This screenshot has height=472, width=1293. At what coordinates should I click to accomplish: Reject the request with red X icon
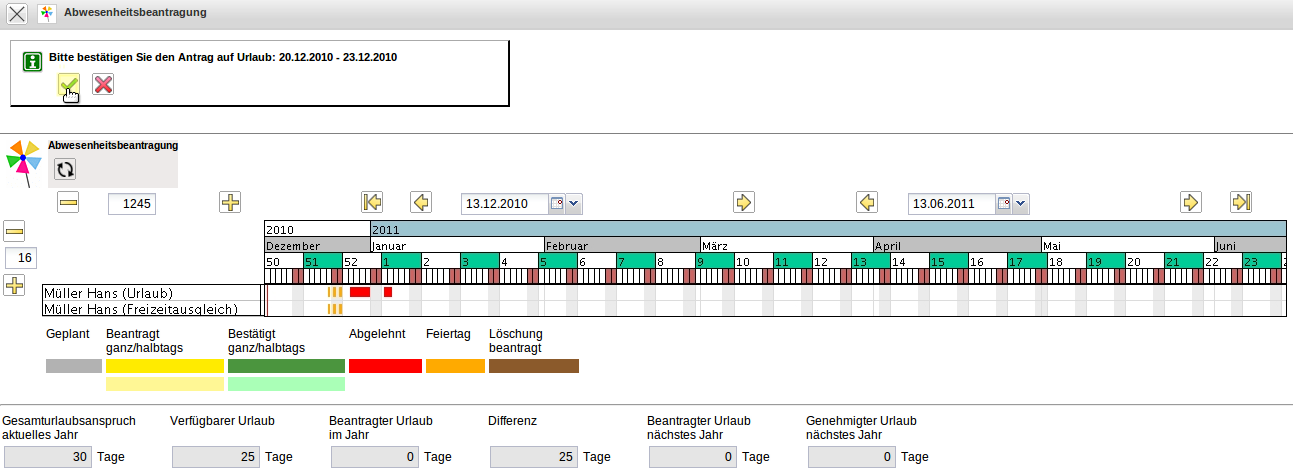pyautogui.click(x=103, y=84)
